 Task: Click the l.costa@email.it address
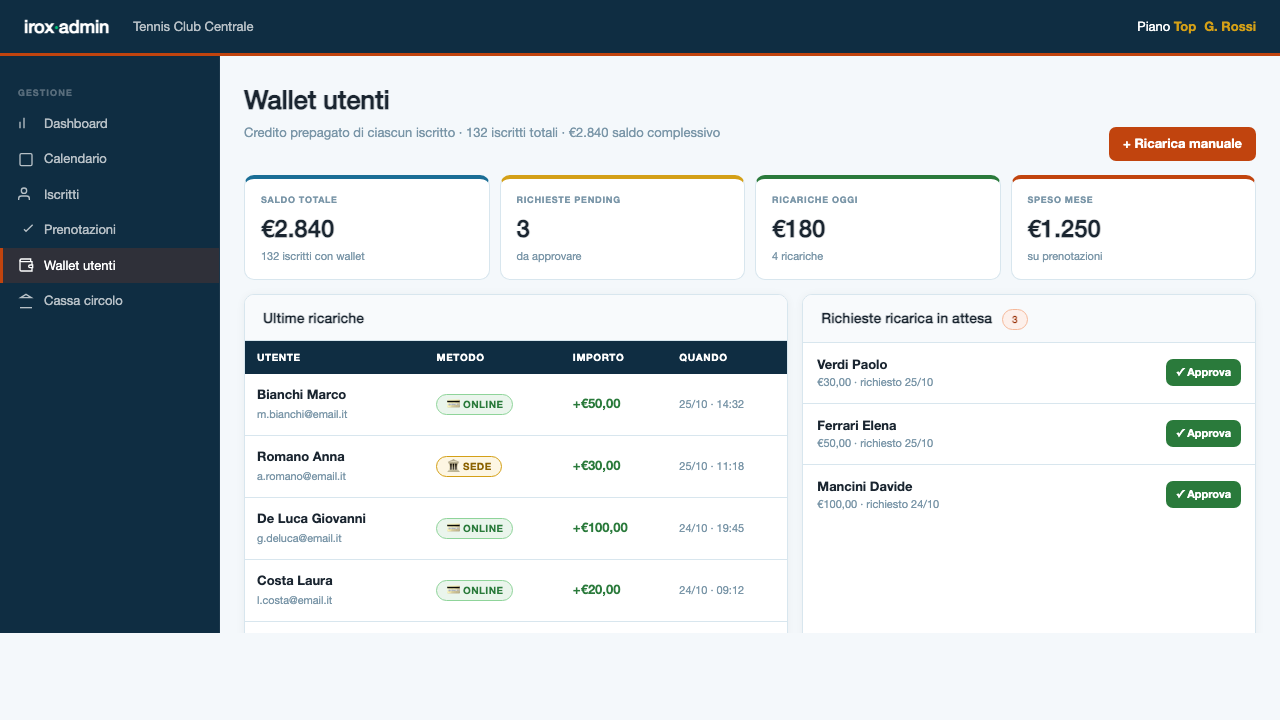(x=294, y=600)
